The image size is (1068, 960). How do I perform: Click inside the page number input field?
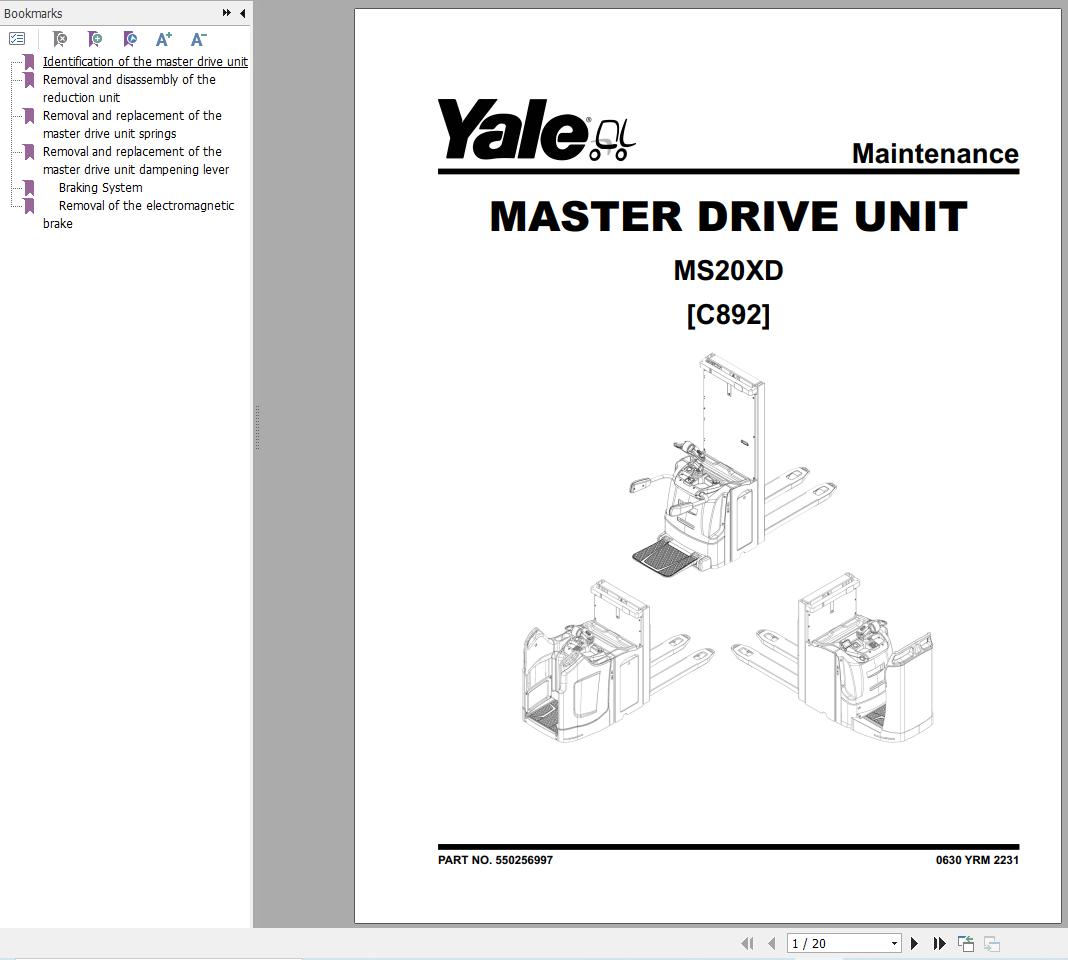(830, 943)
